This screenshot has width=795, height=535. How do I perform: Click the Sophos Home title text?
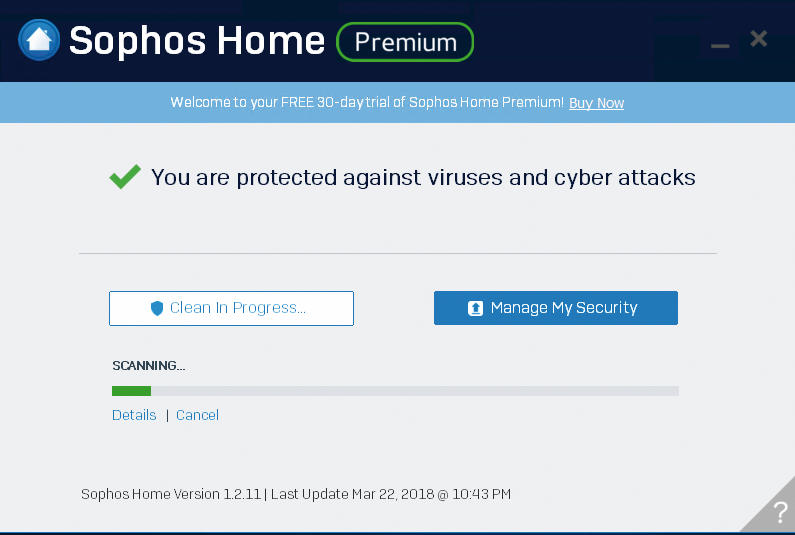click(197, 41)
